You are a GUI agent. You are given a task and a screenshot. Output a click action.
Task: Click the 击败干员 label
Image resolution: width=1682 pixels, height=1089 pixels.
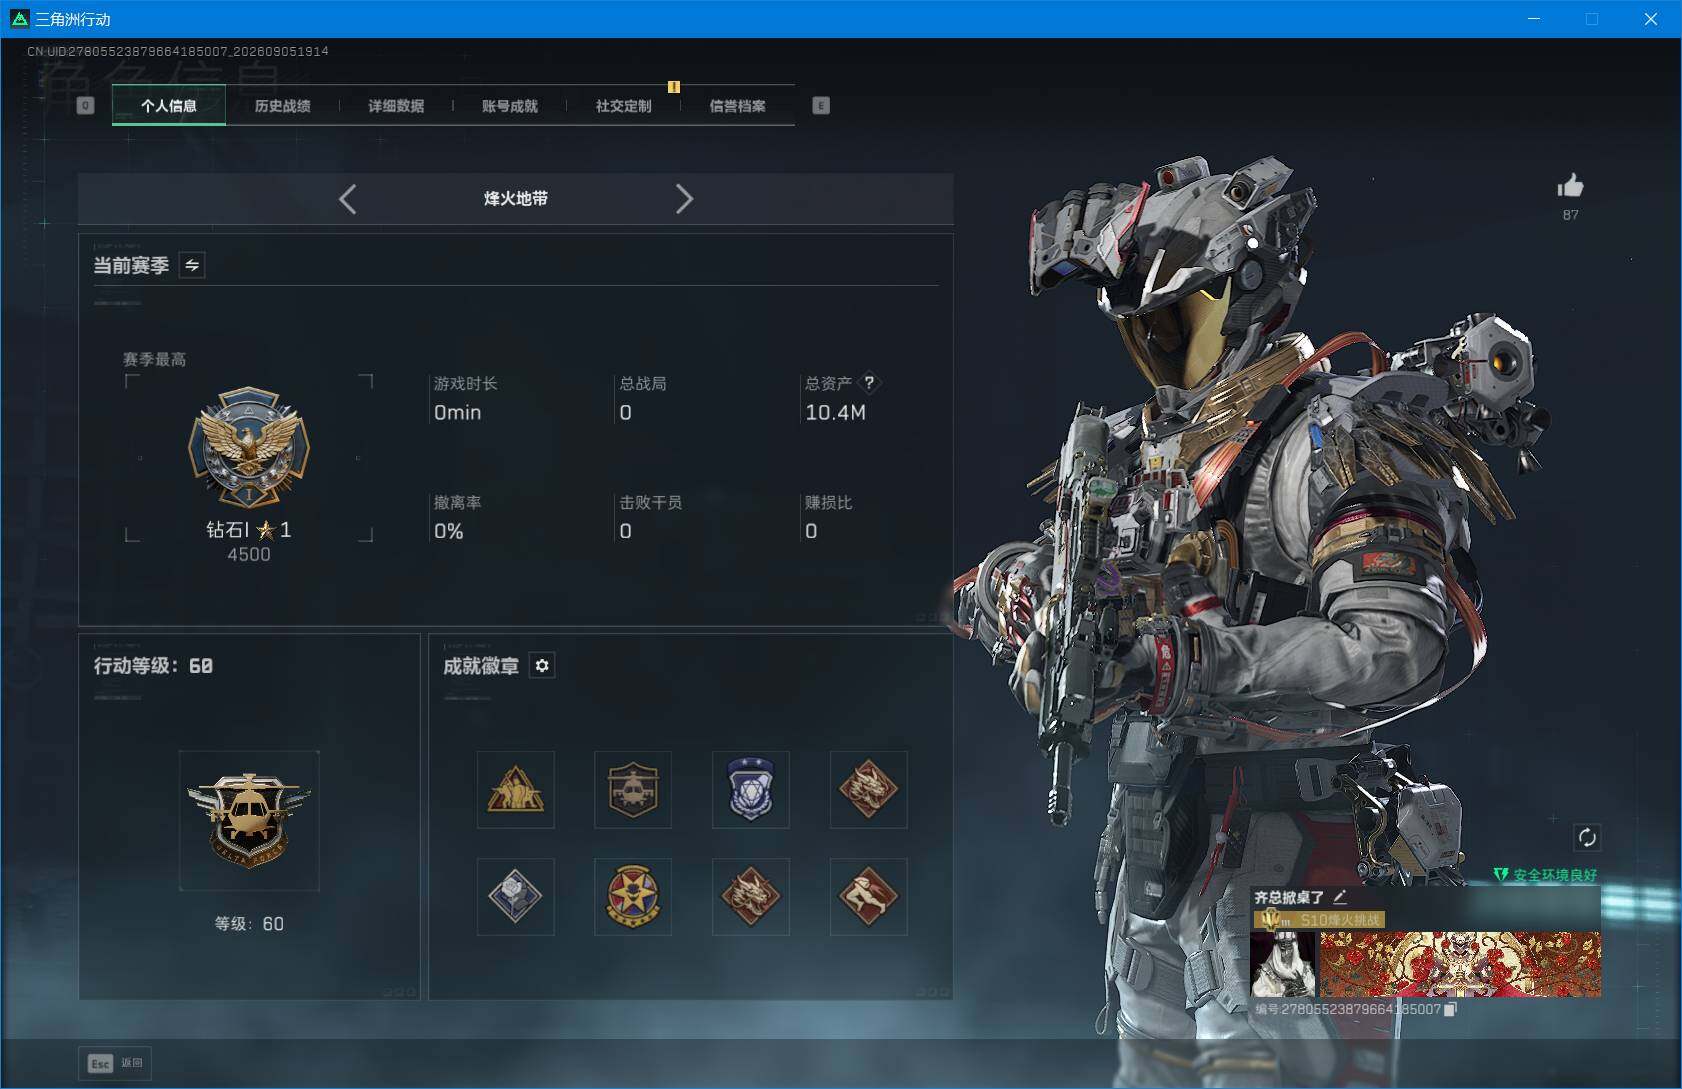(651, 502)
